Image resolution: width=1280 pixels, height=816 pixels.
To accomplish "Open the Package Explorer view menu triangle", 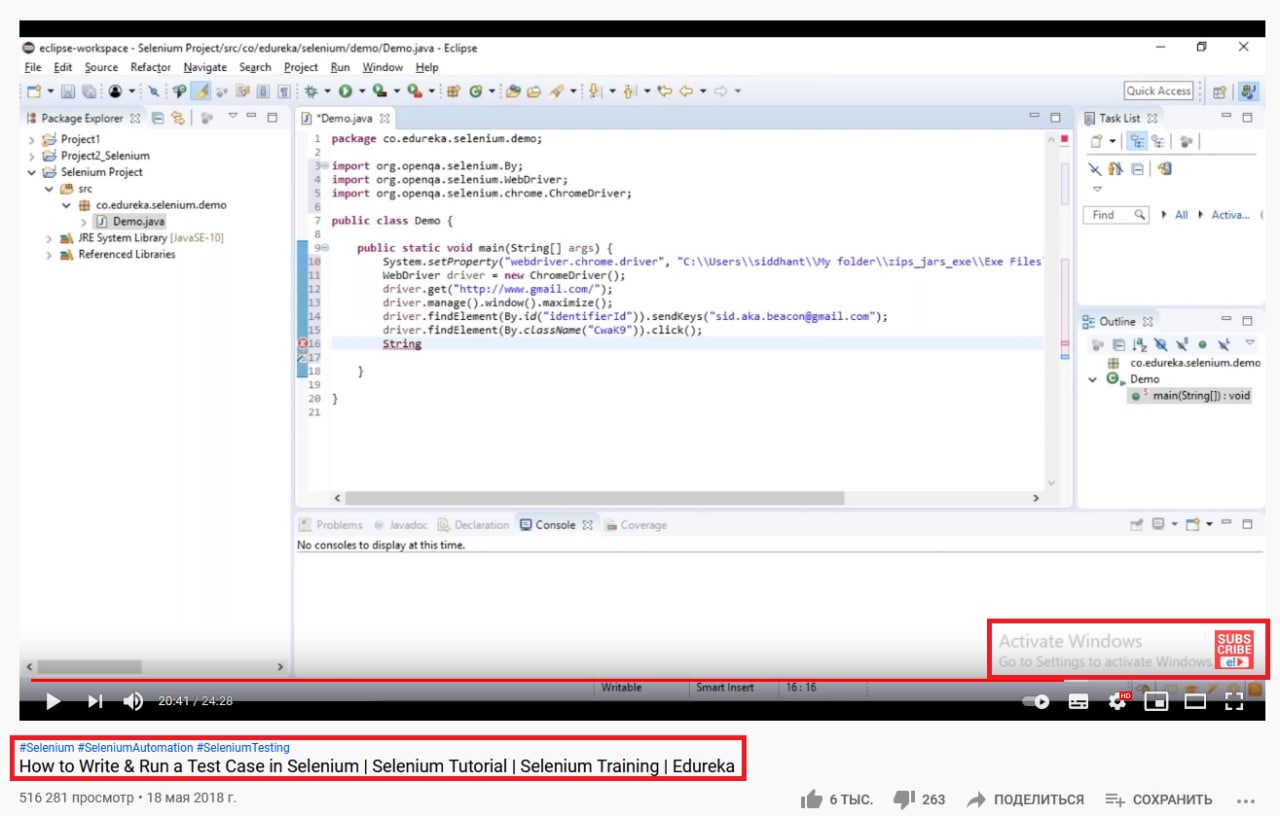I will pos(232,116).
